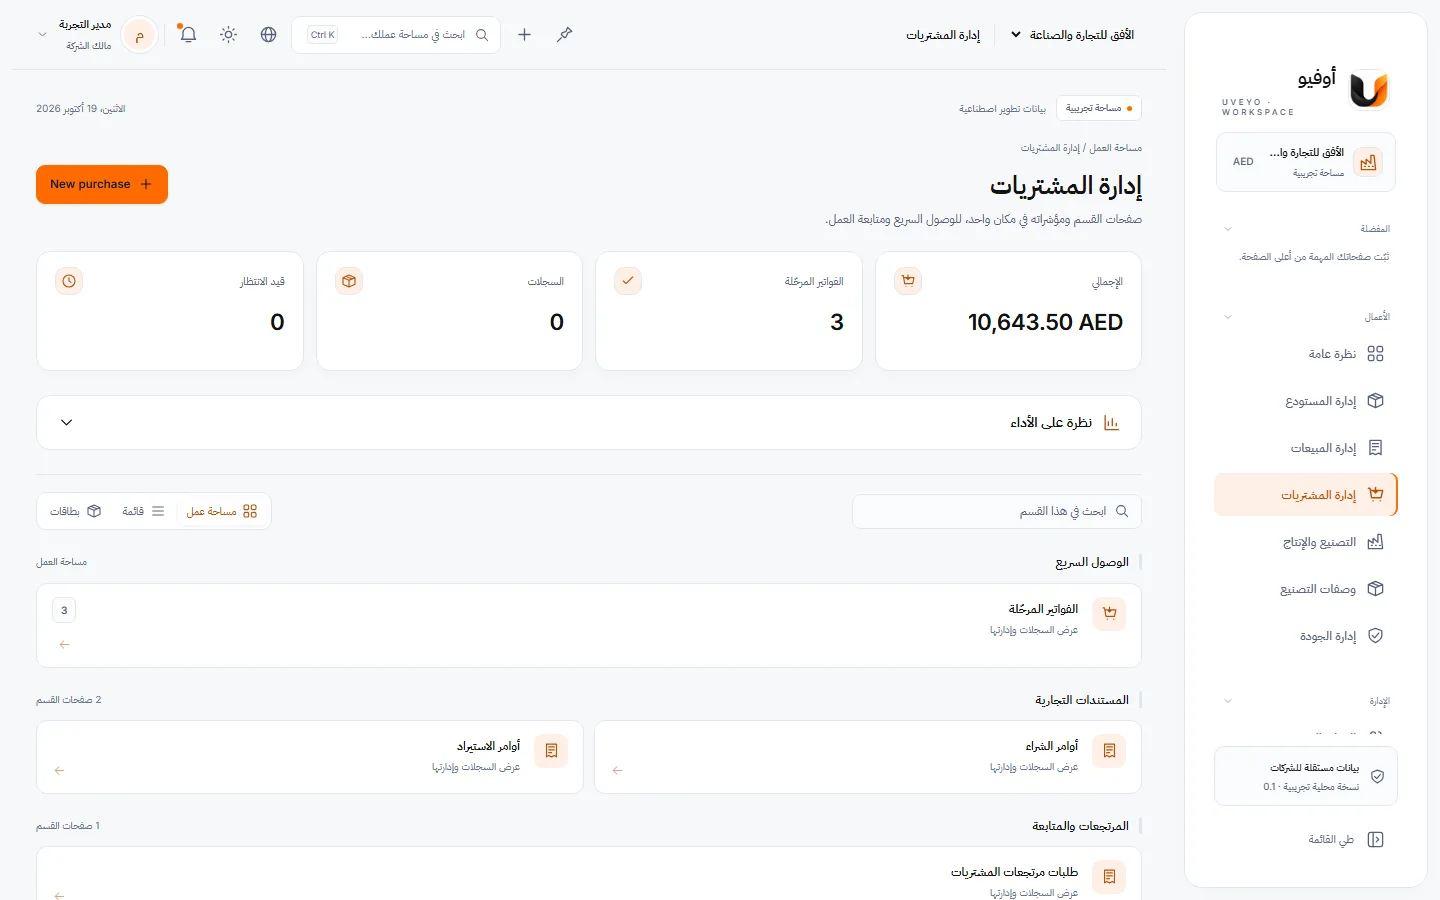
Task: Click the shopping basket icon on الإجمالي card
Action: [908, 281]
